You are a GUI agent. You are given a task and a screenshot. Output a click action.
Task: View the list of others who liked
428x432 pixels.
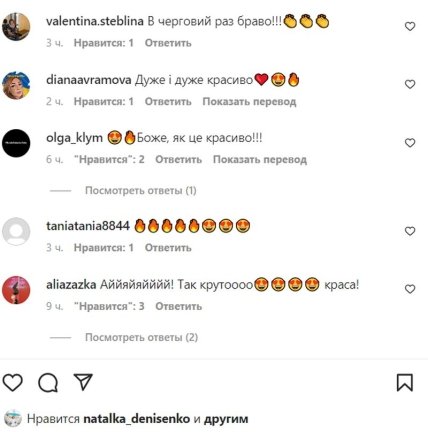click(x=226, y=419)
